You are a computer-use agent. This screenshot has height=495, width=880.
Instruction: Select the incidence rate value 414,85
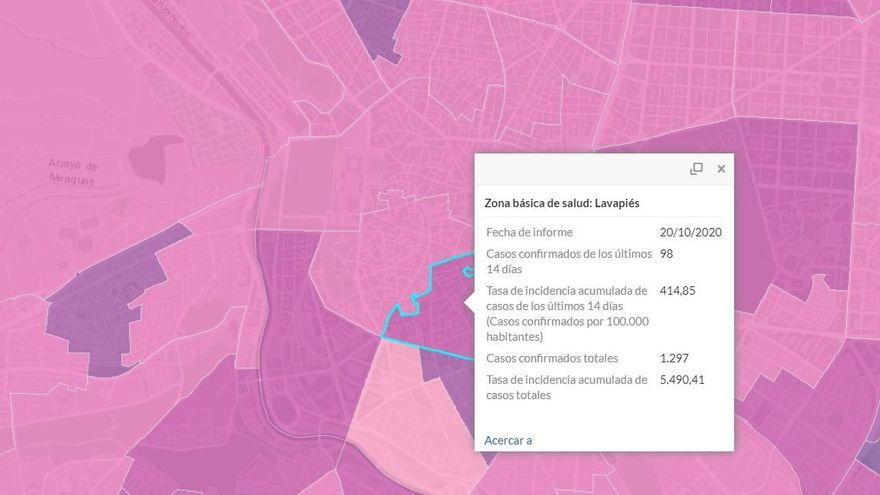coord(677,291)
